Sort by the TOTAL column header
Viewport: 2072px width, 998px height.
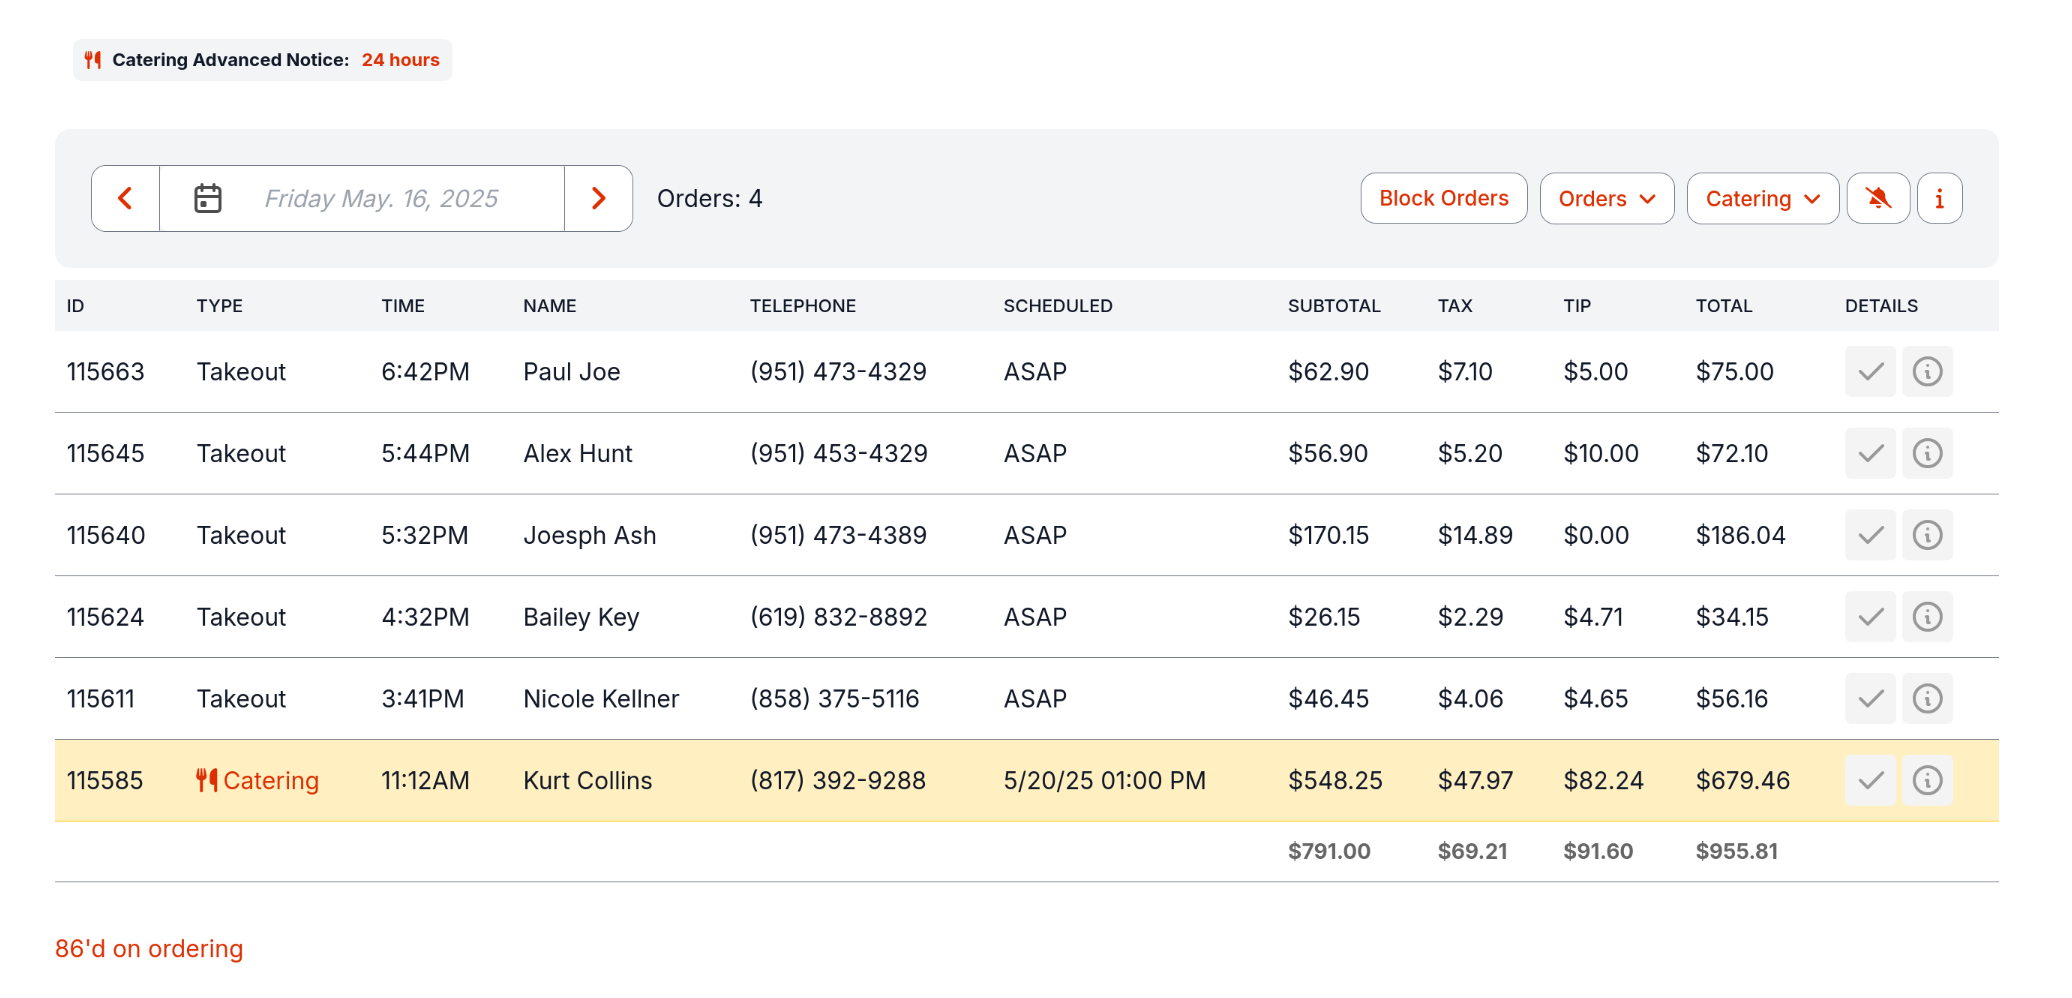1723,305
